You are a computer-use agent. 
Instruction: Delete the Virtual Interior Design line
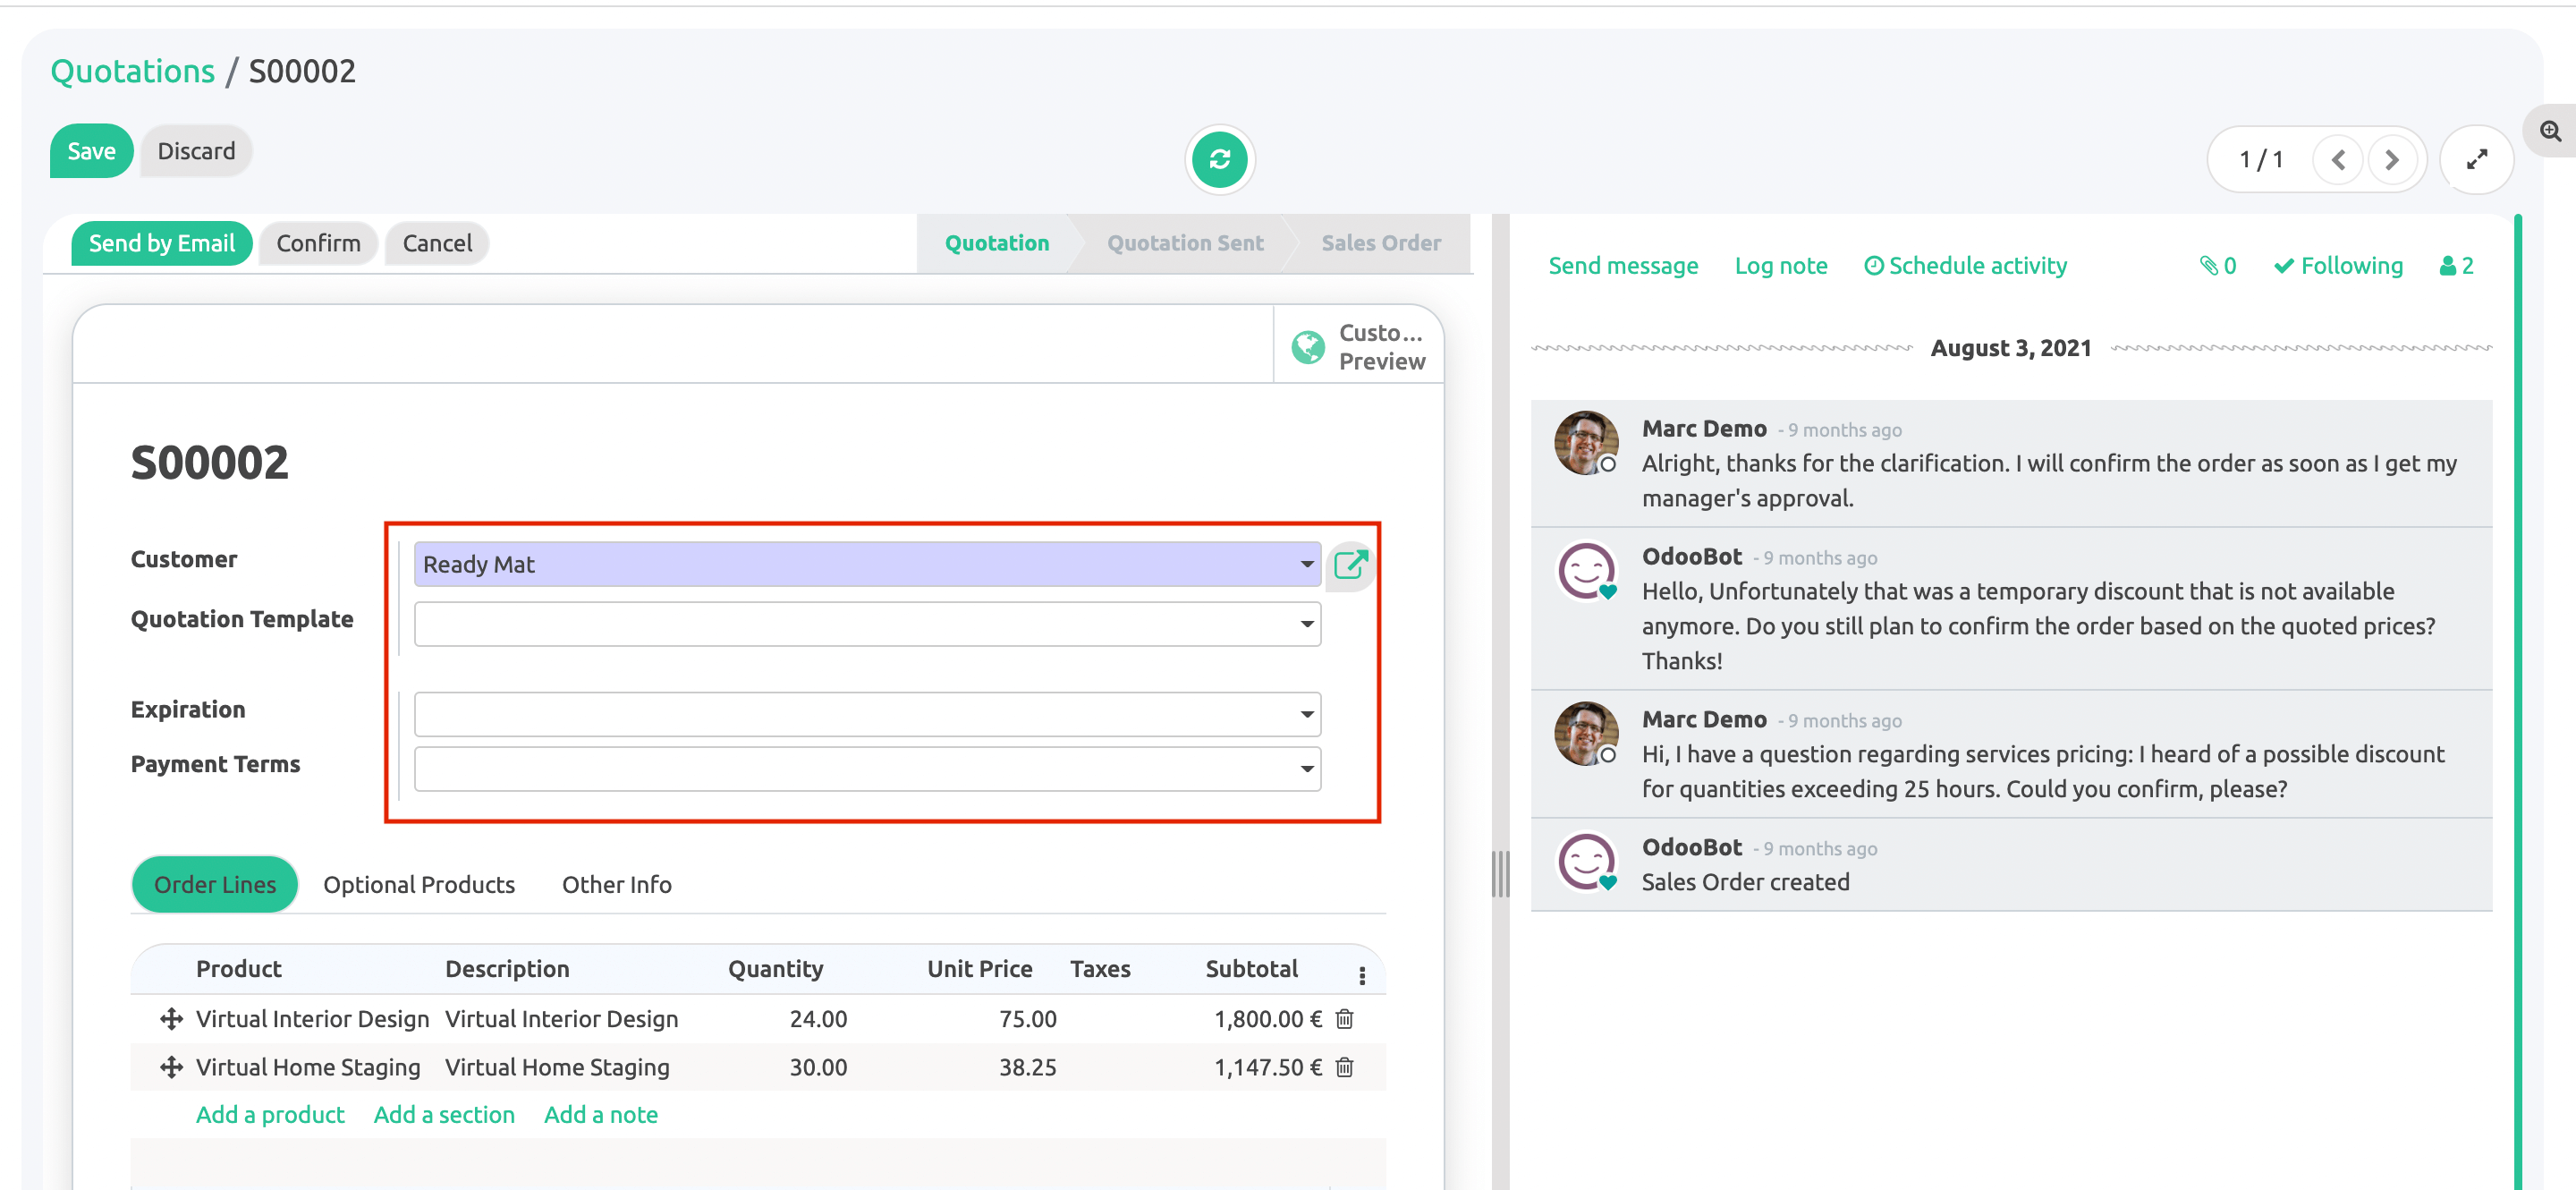pos(1344,1019)
